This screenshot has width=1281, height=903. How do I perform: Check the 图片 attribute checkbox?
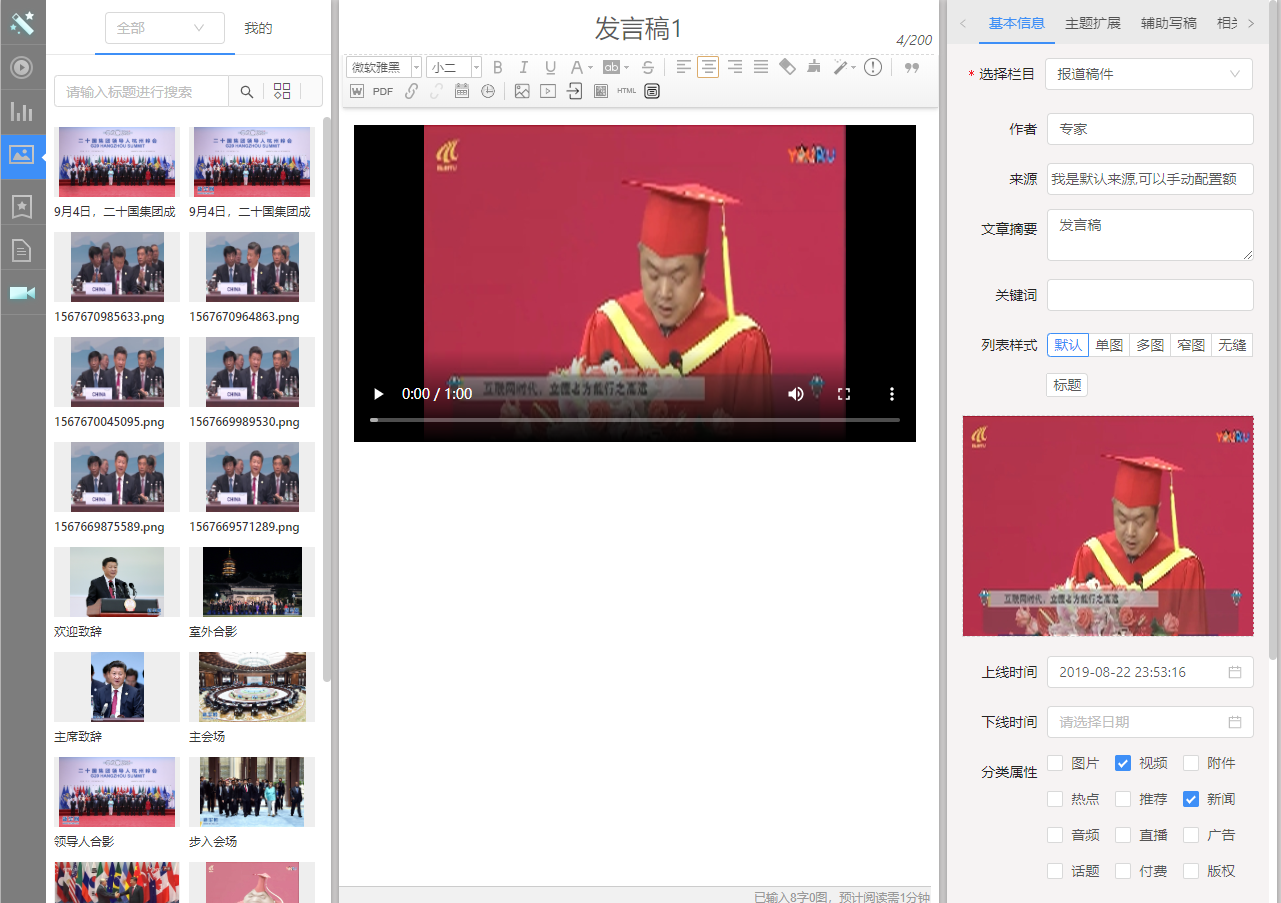coord(1055,763)
